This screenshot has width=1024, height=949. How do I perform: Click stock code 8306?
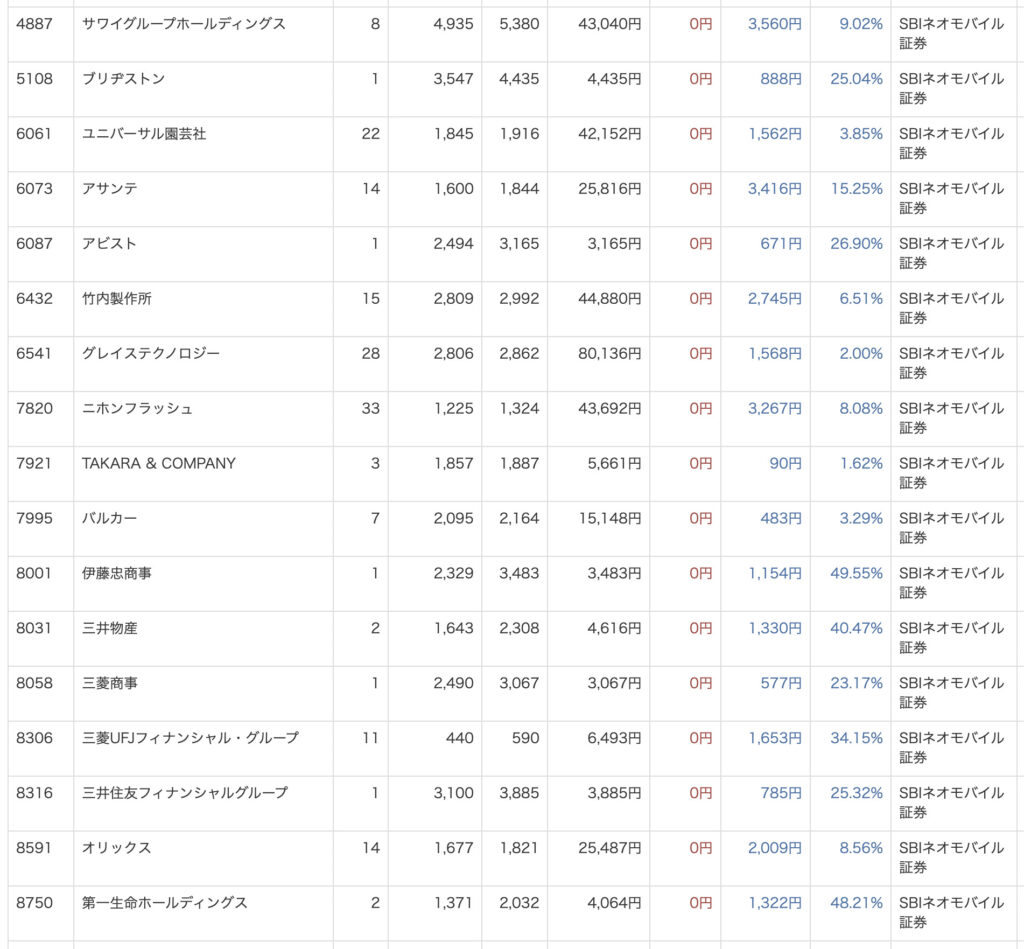tap(34, 737)
